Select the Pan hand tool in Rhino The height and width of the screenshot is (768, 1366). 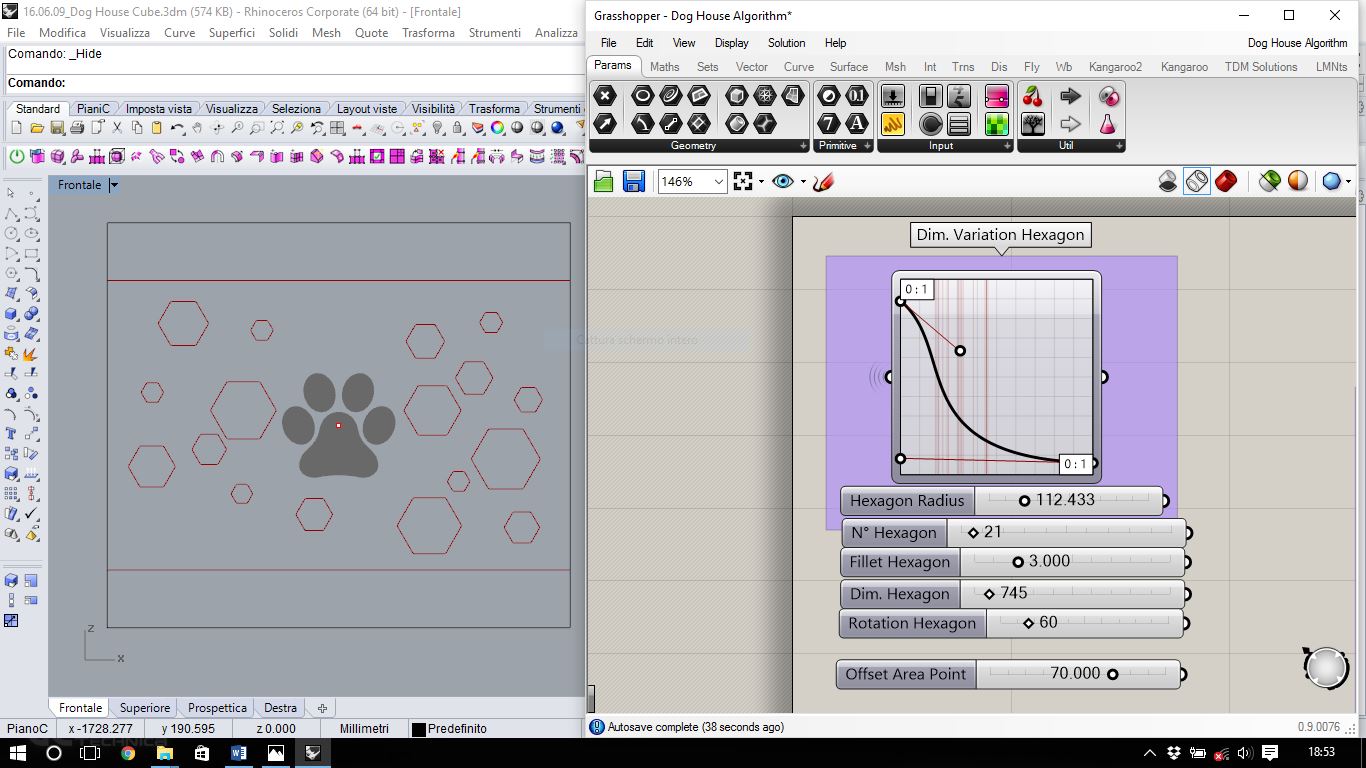(x=197, y=128)
